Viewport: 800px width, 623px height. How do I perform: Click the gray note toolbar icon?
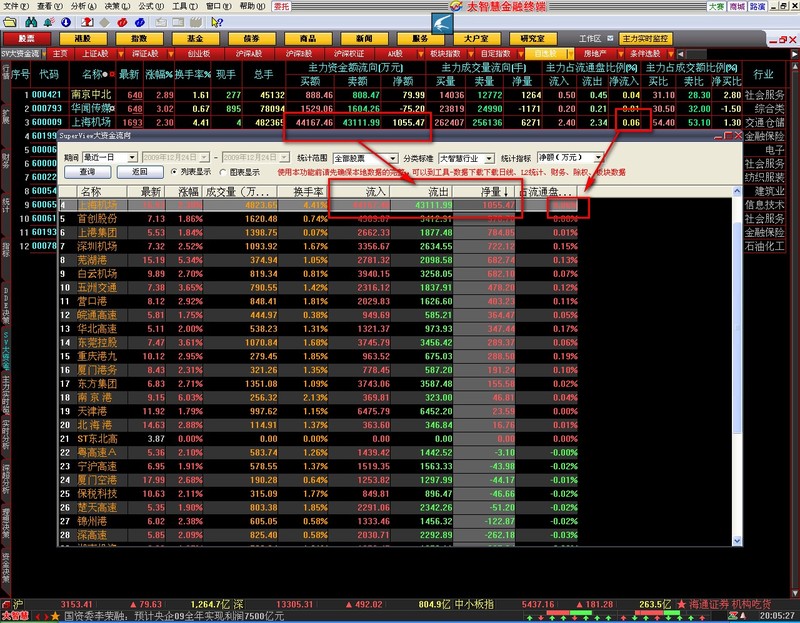pyautogui.click(x=178, y=22)
